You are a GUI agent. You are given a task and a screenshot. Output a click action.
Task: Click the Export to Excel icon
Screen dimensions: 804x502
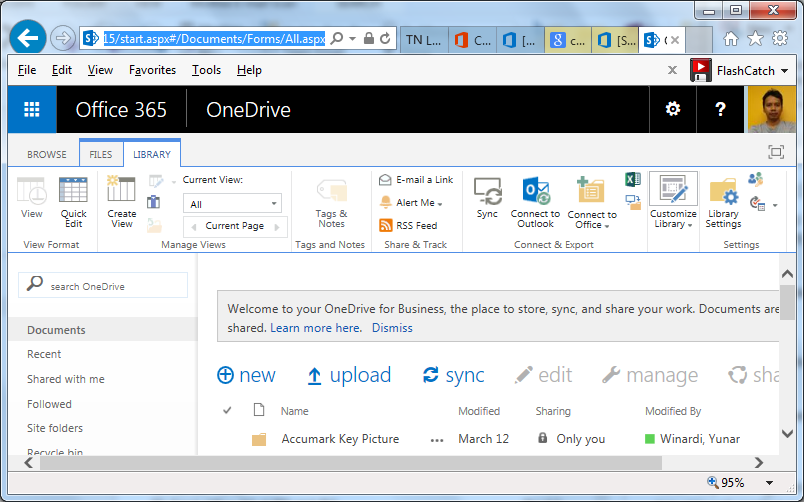(633, 179)
